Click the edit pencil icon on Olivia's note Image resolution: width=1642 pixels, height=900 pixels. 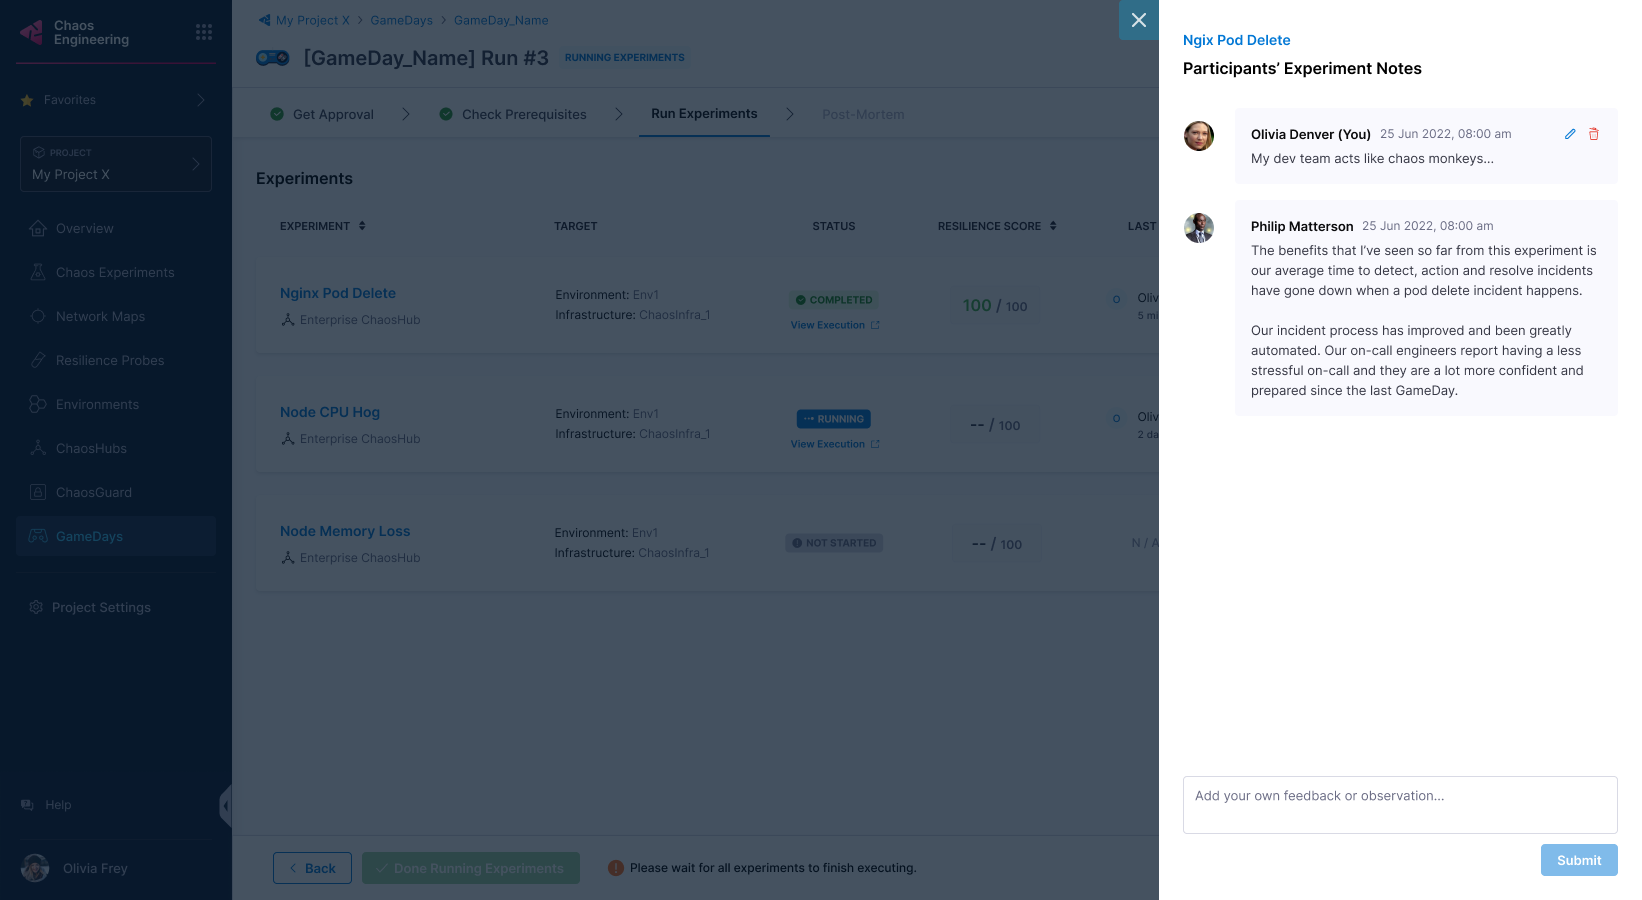tap(1570, 134)
